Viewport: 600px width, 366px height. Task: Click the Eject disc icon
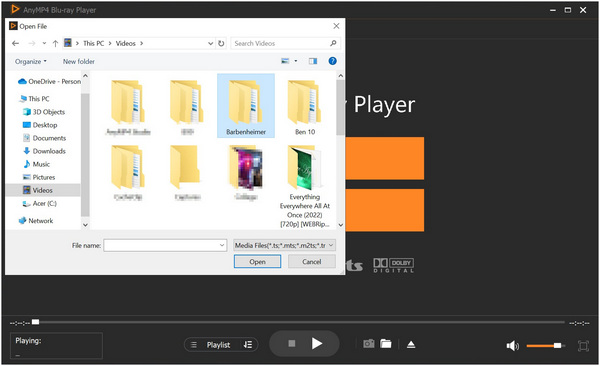411,345
